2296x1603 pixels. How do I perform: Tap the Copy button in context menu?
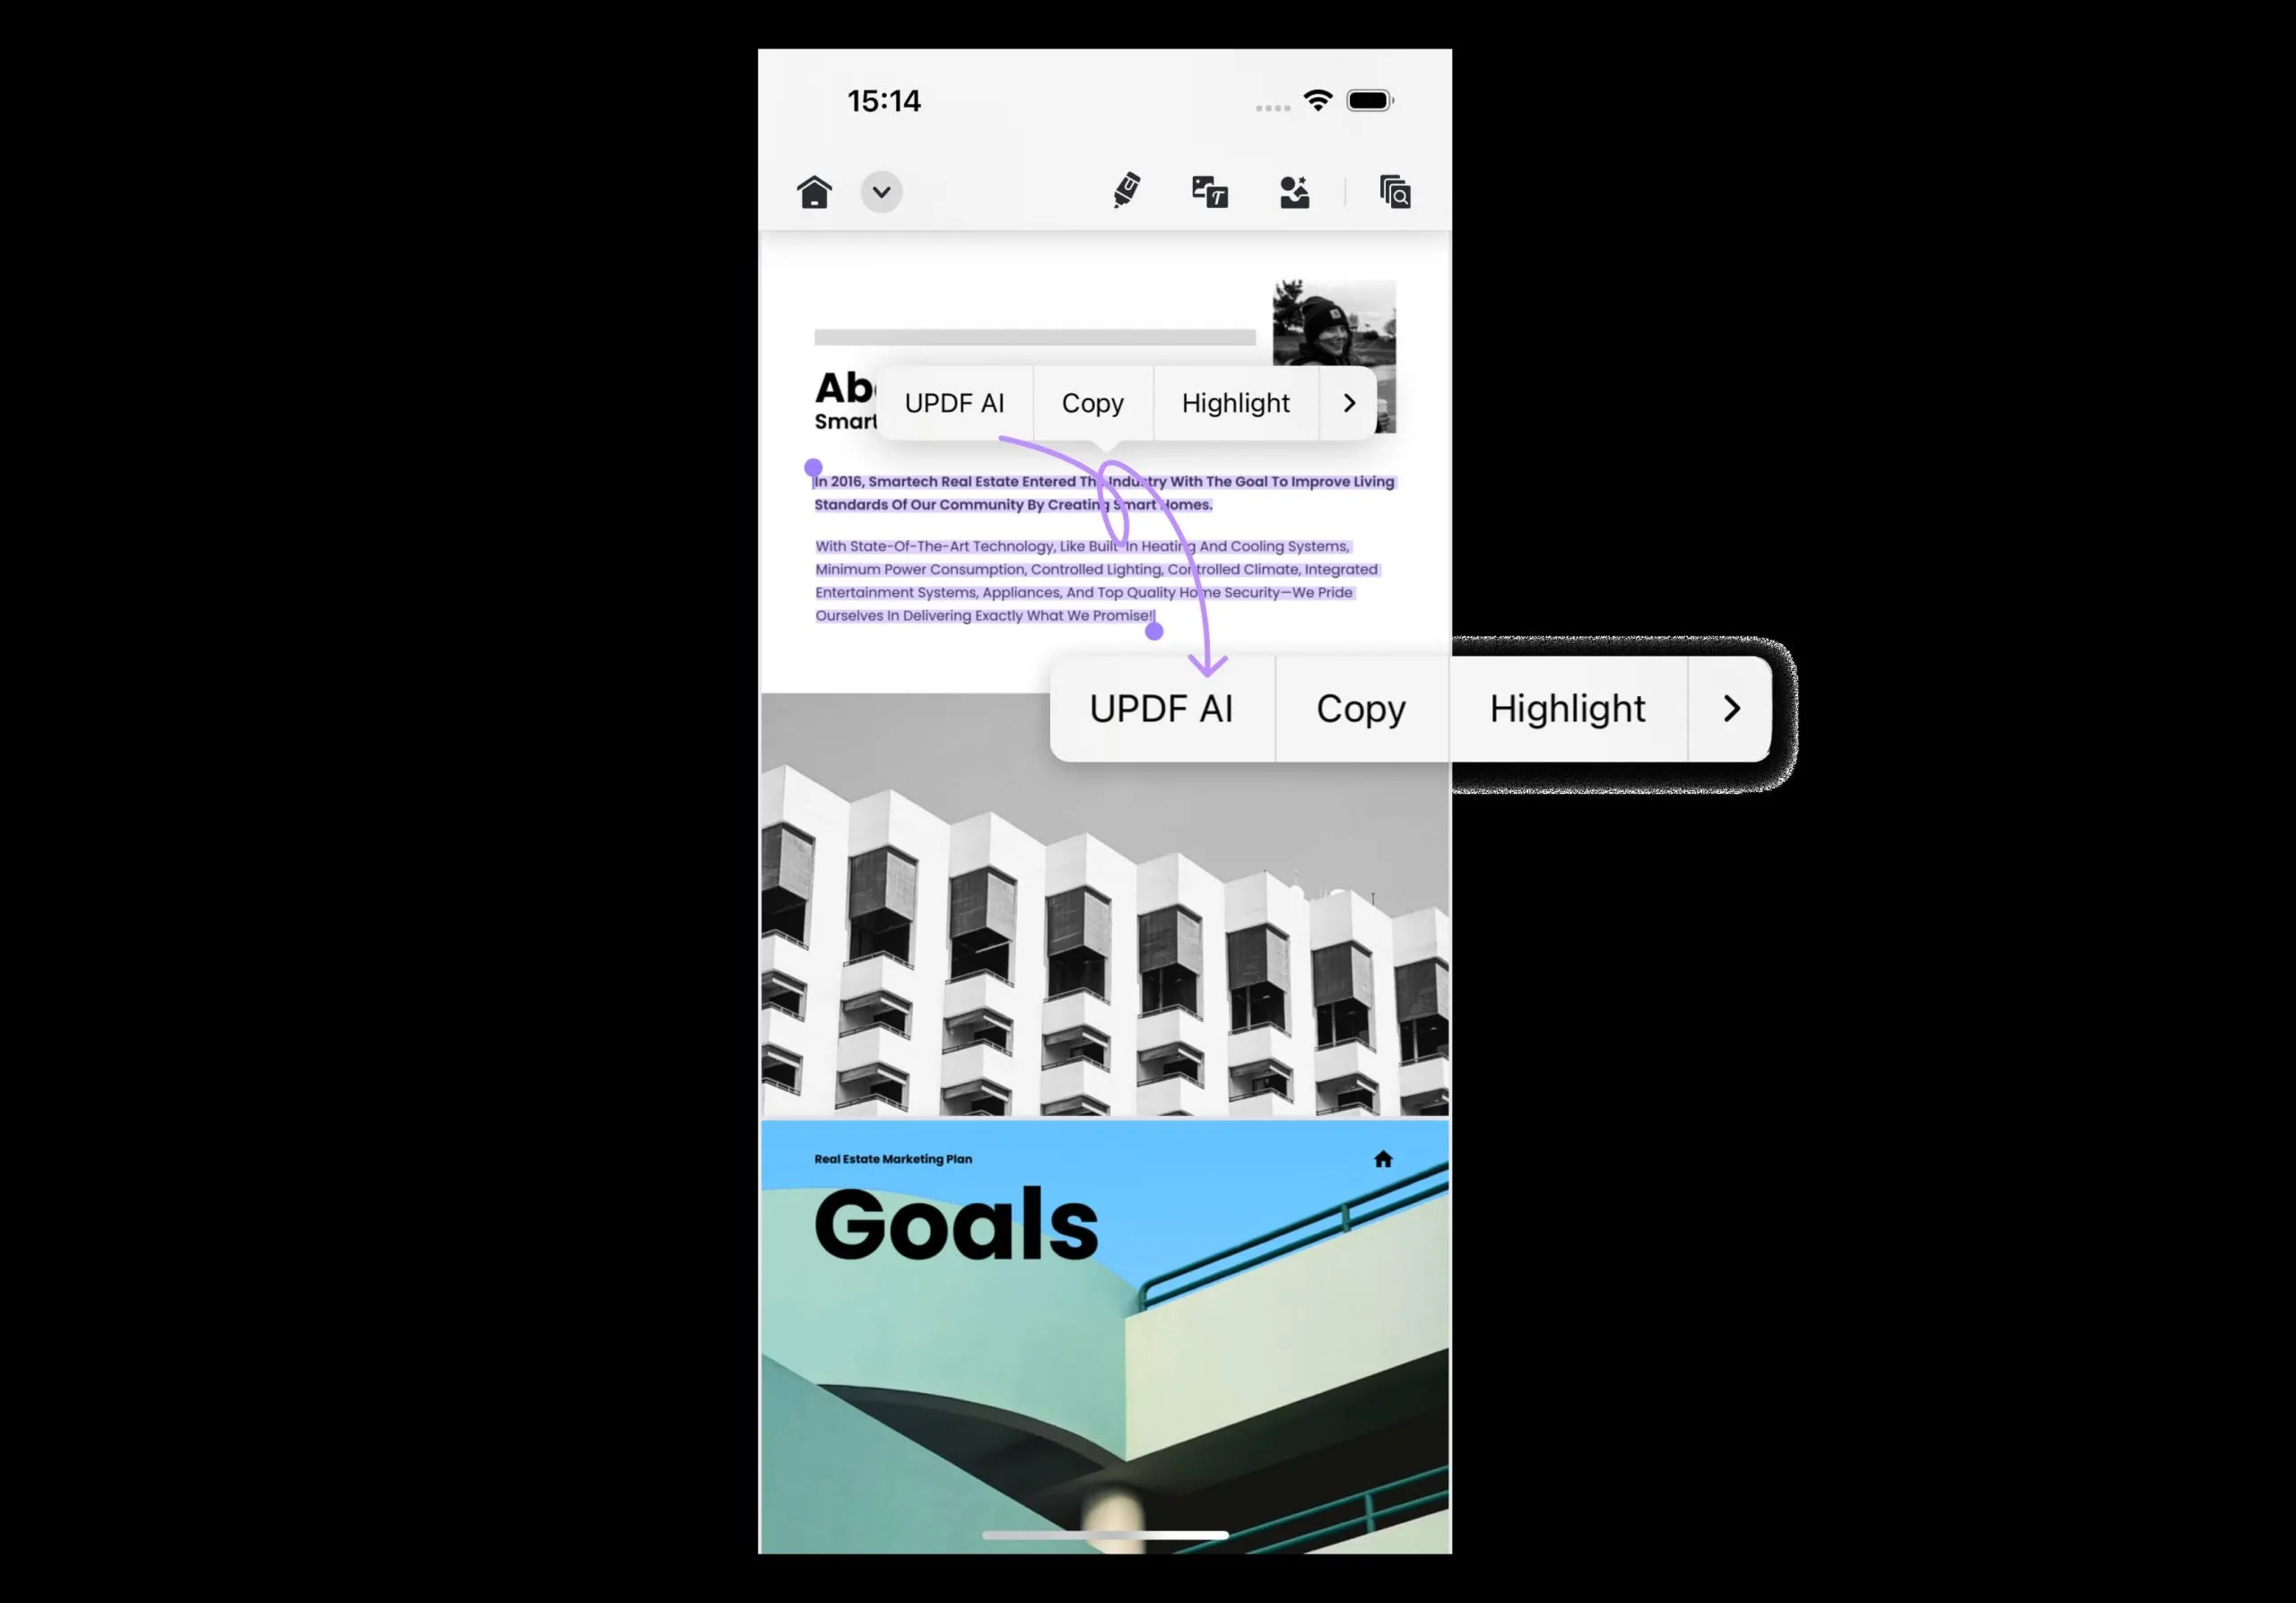pos(1359,707)
